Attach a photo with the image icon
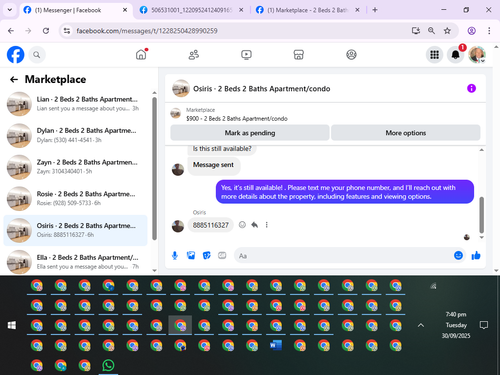Image resolution: width=500 pixels, height=375 pixels. click(191, 256)
